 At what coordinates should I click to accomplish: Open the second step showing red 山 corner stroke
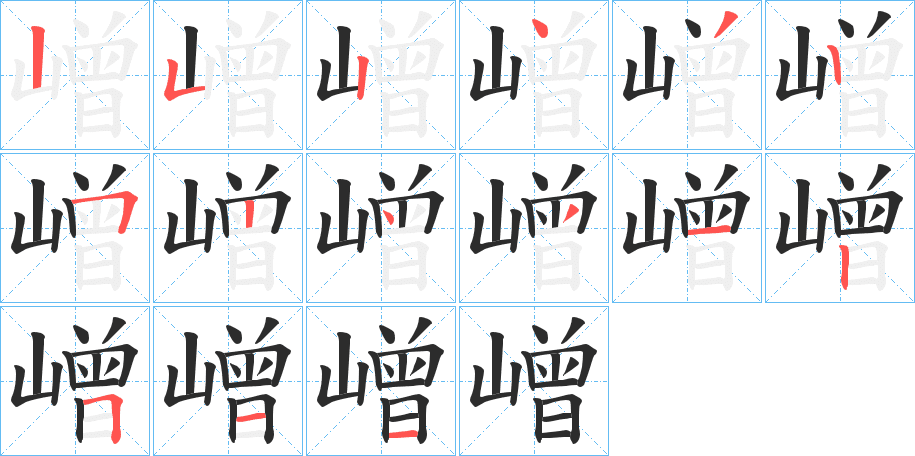[228, 75]
